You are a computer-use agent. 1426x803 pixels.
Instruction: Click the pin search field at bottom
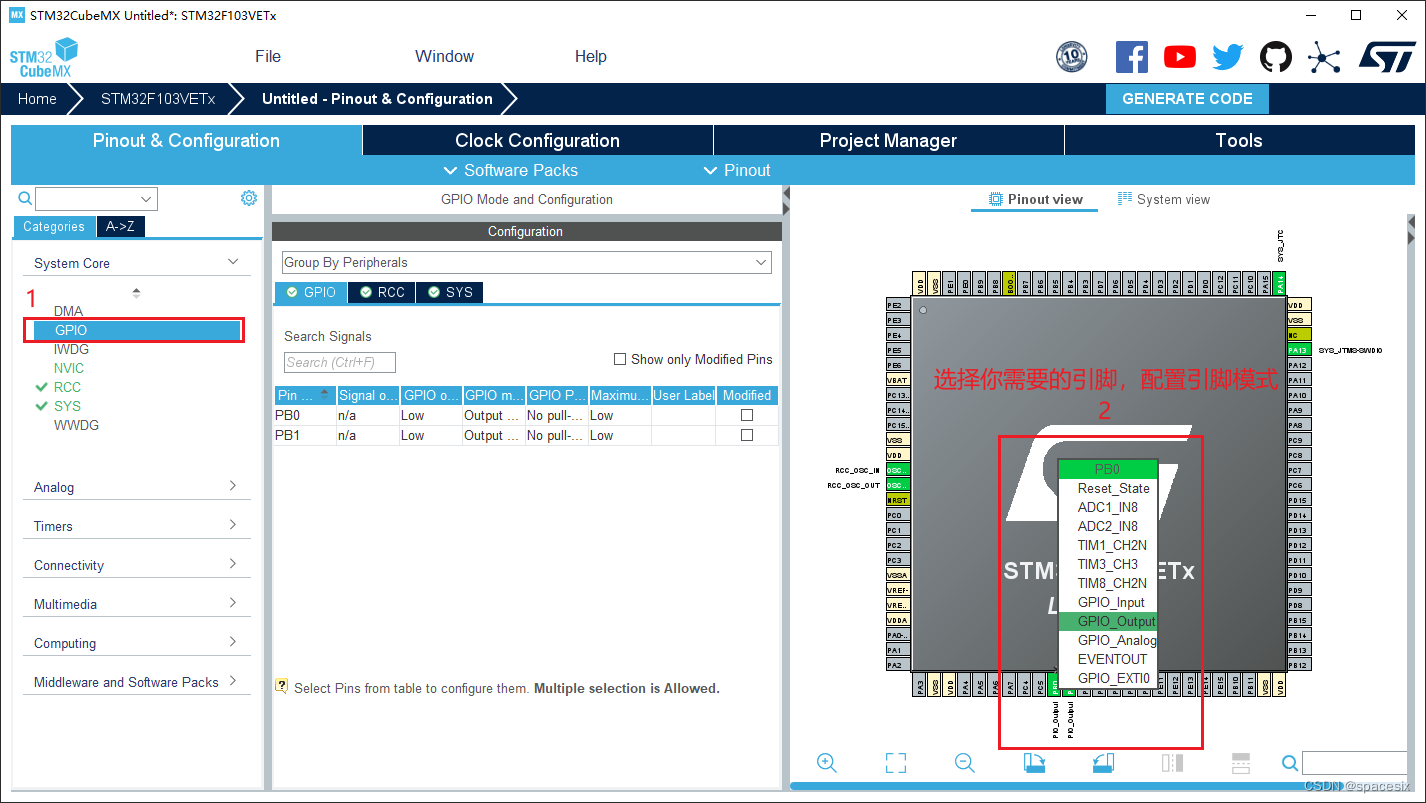click(x=1355, y=763)
